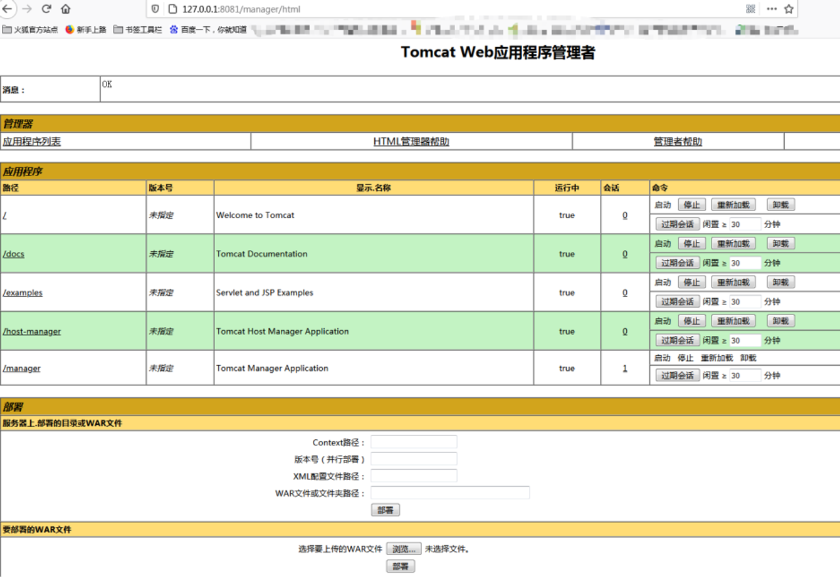Click 卸载 button for Welcome to Tomcat
Viewport: 840px width, 578px height.
click(x=781, y=205)
